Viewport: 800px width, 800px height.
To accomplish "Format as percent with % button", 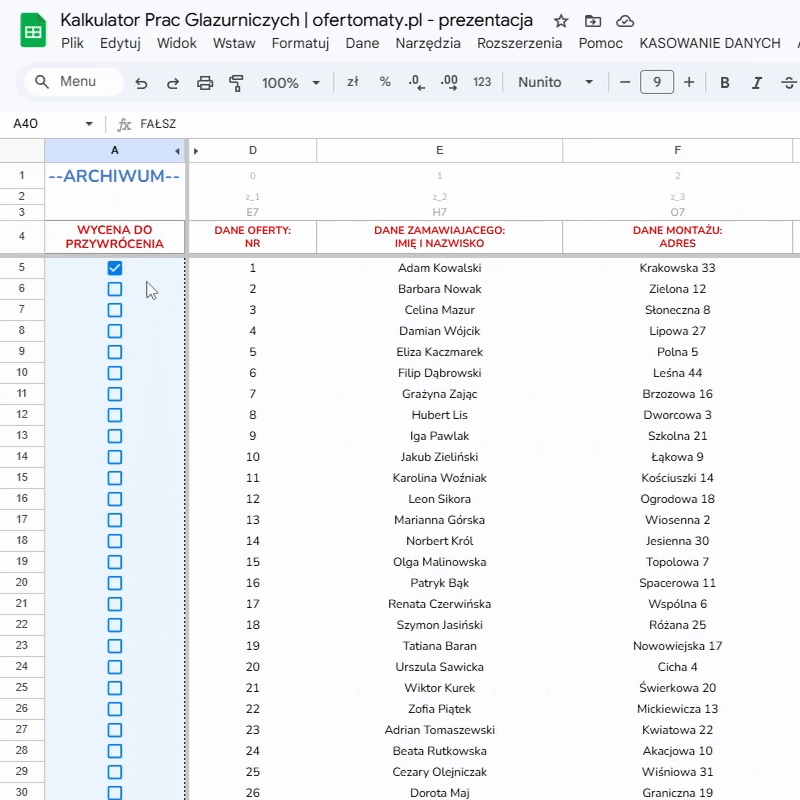I will click(x=385, y=82).
